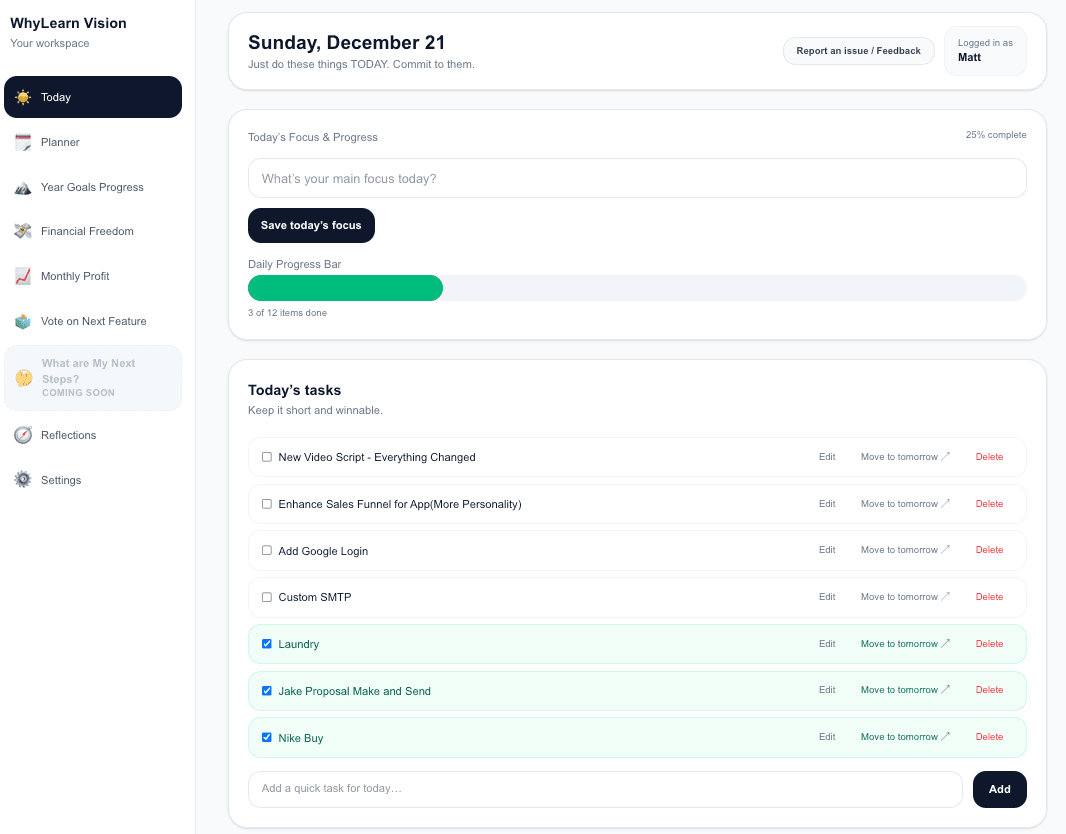This screenshot has height=834, width=1066.
Task: Select the Today sun icon in sidebar
Action: point(22,96)
